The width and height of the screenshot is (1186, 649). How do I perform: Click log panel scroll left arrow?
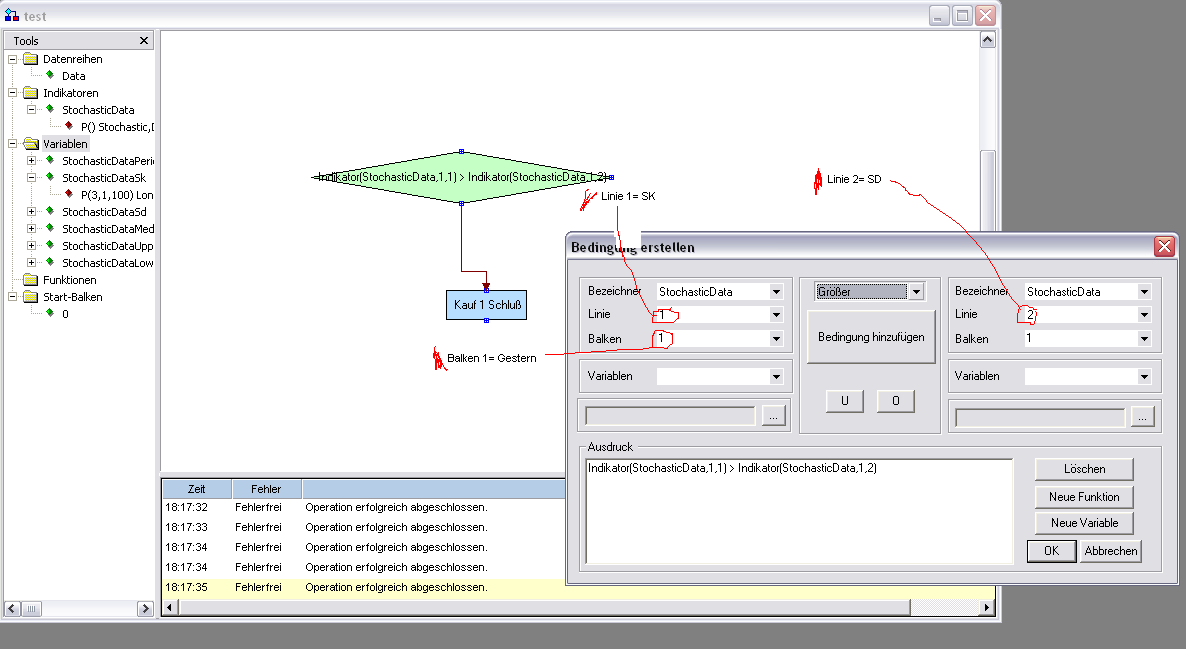click(169, 607)
